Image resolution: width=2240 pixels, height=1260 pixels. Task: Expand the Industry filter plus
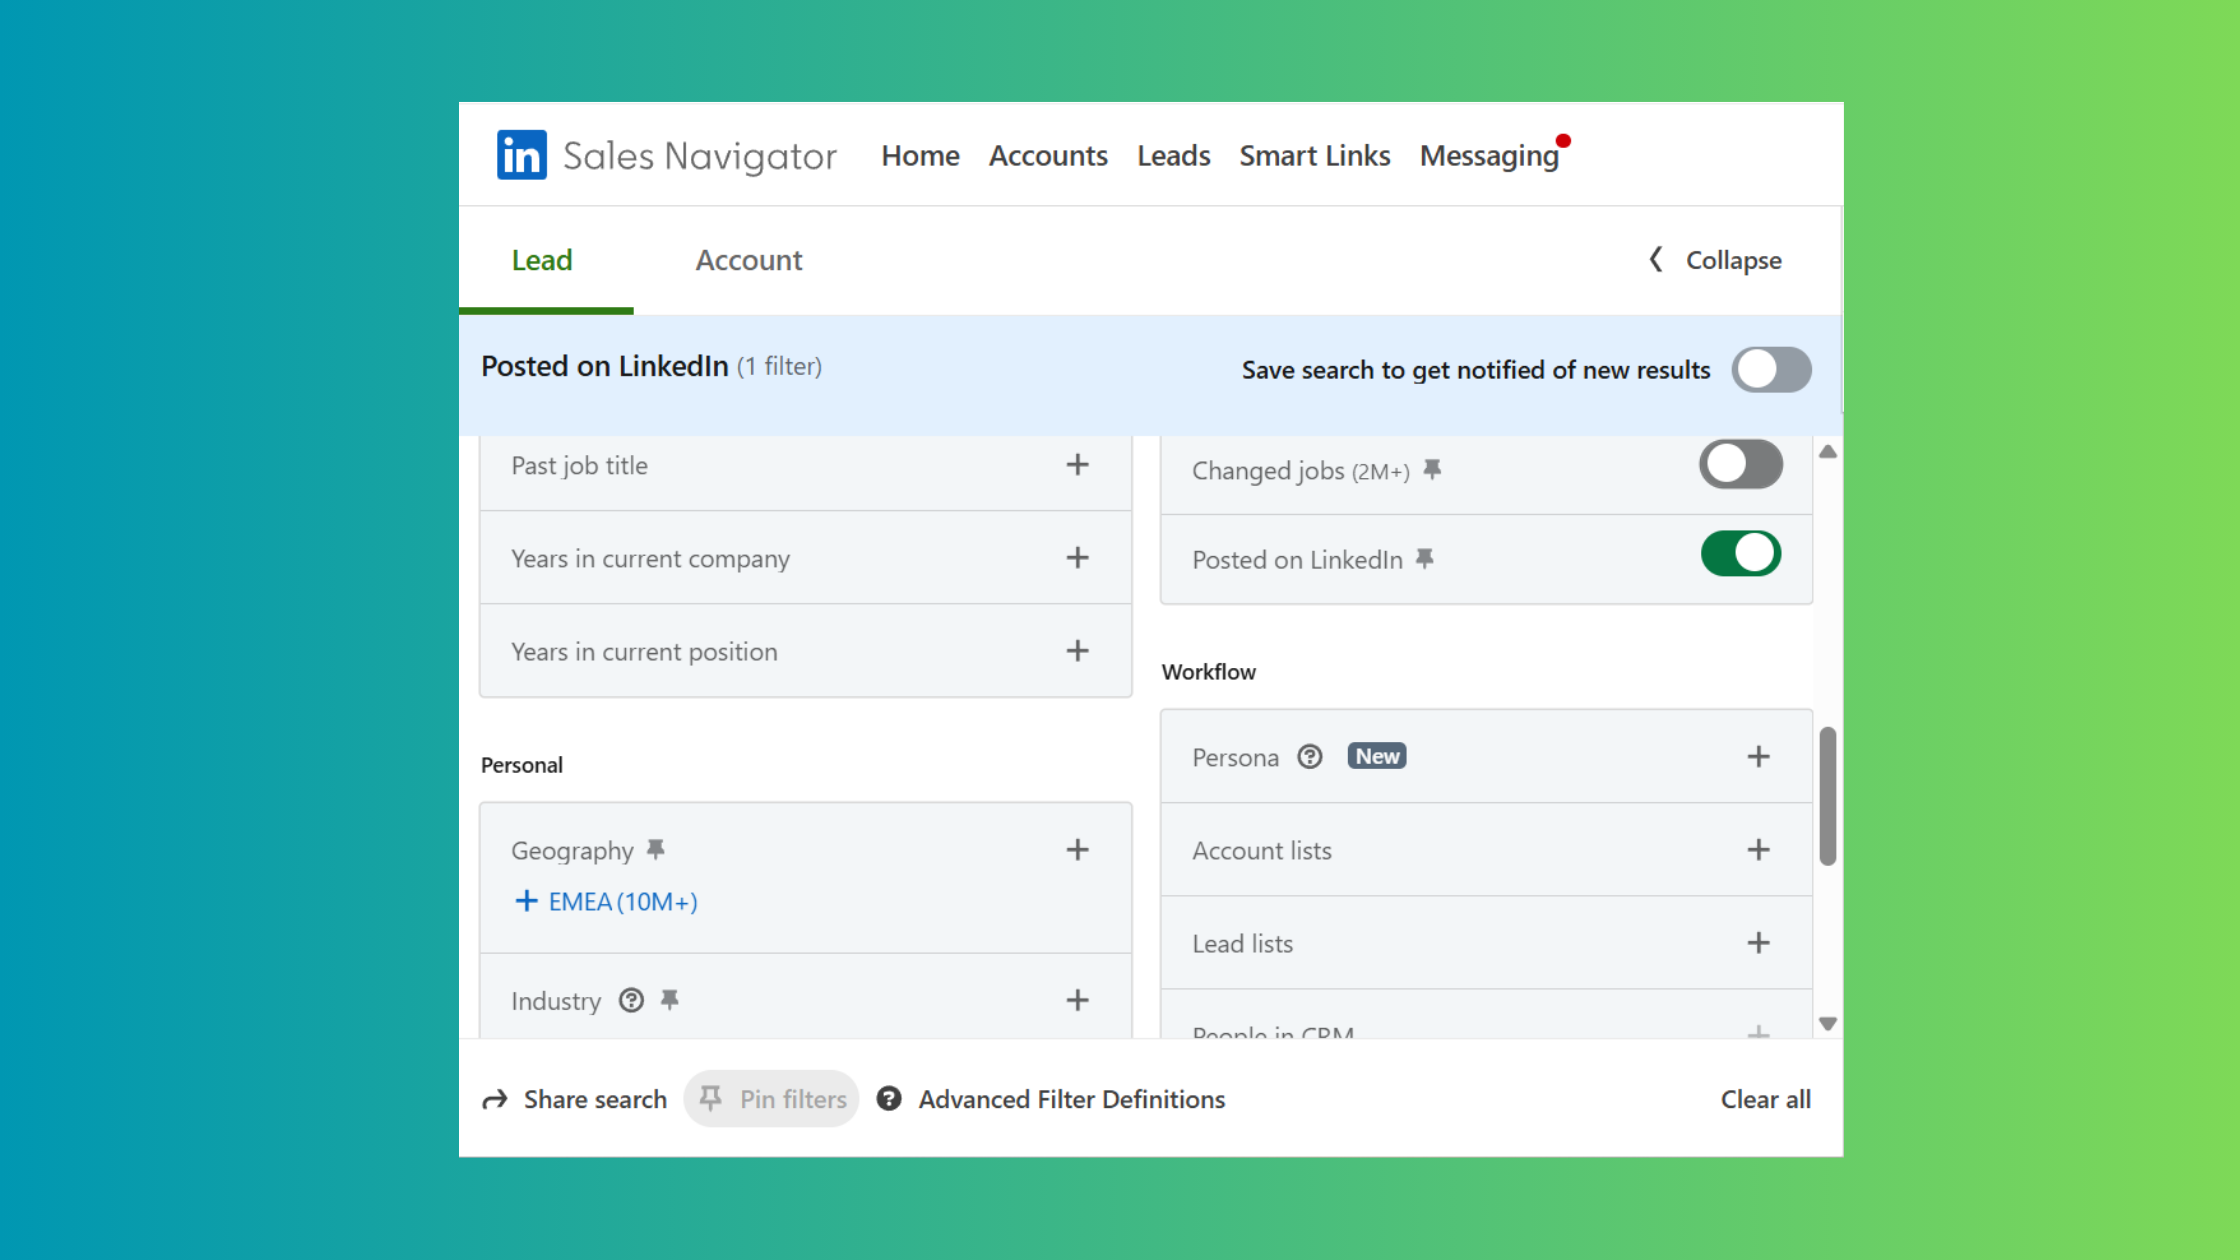[1077, 1000]
